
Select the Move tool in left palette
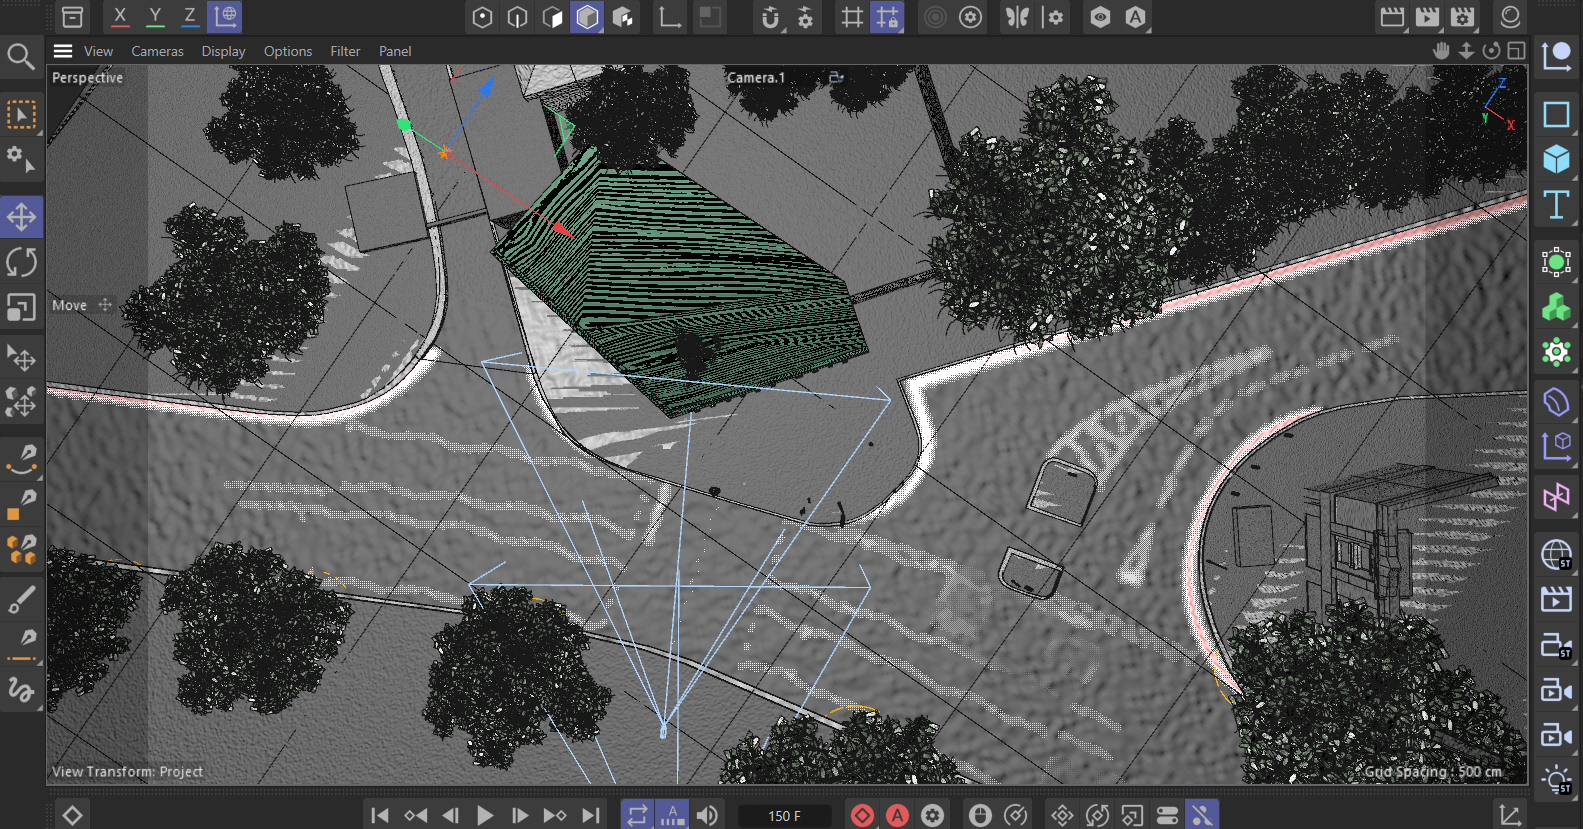(21, 216)
